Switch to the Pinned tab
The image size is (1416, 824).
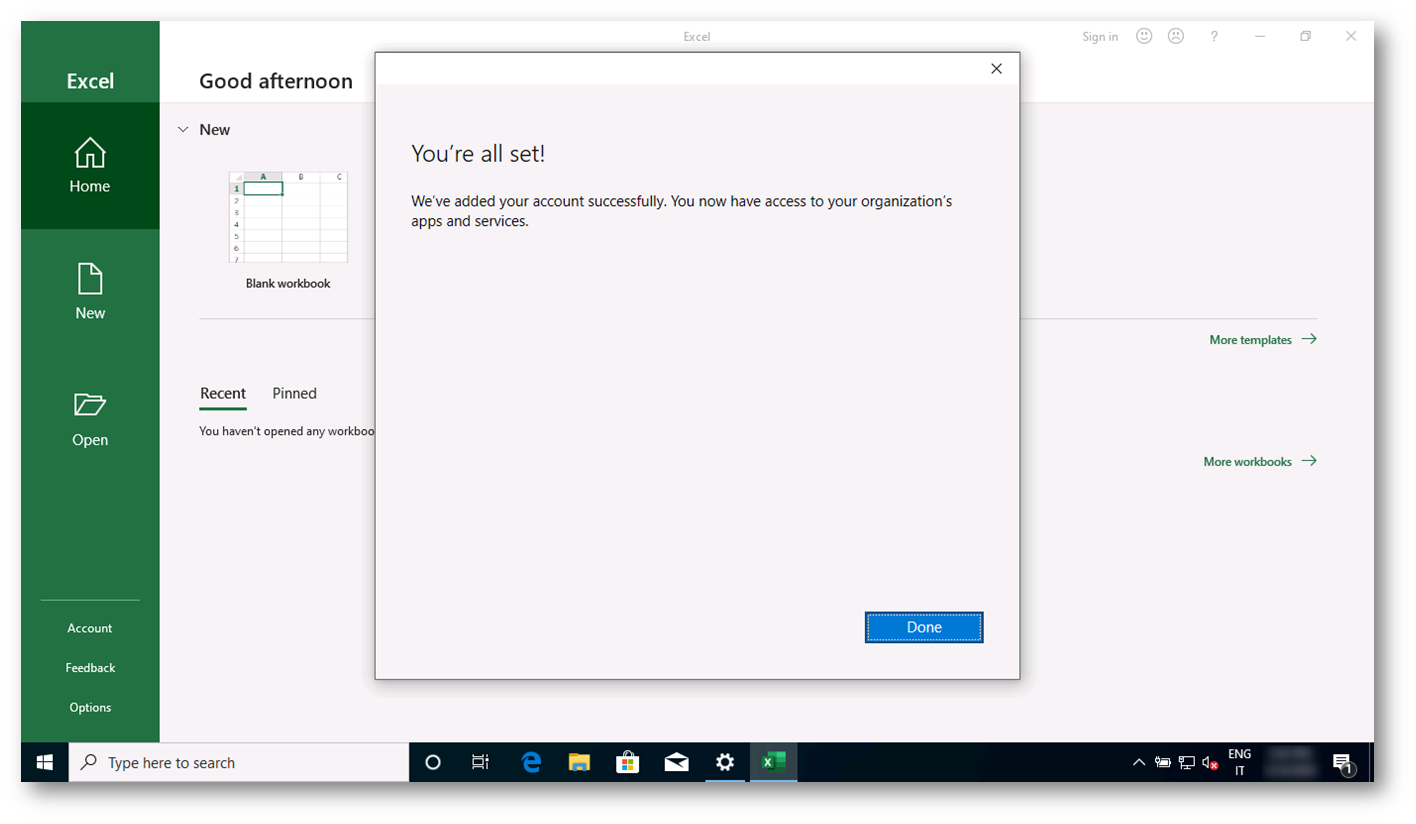coord(295,394)
